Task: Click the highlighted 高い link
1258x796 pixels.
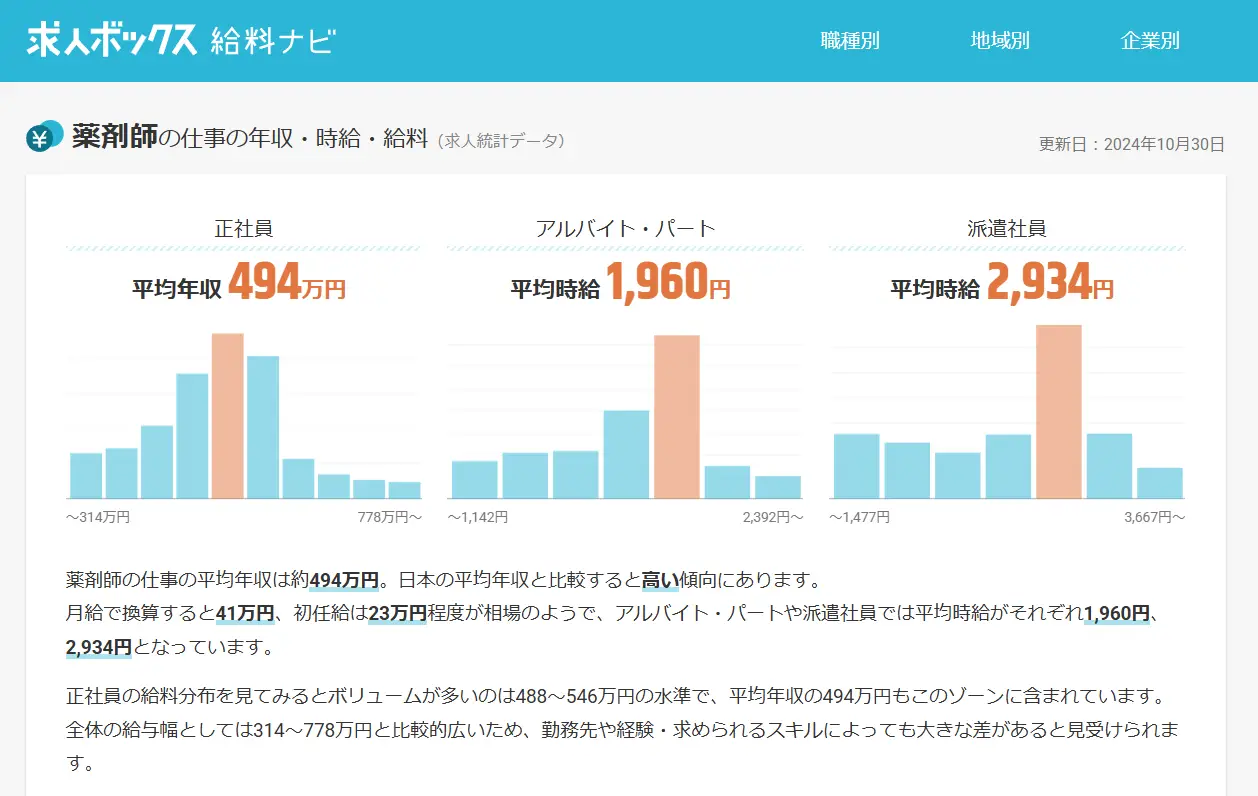Action: coord(661,578)
